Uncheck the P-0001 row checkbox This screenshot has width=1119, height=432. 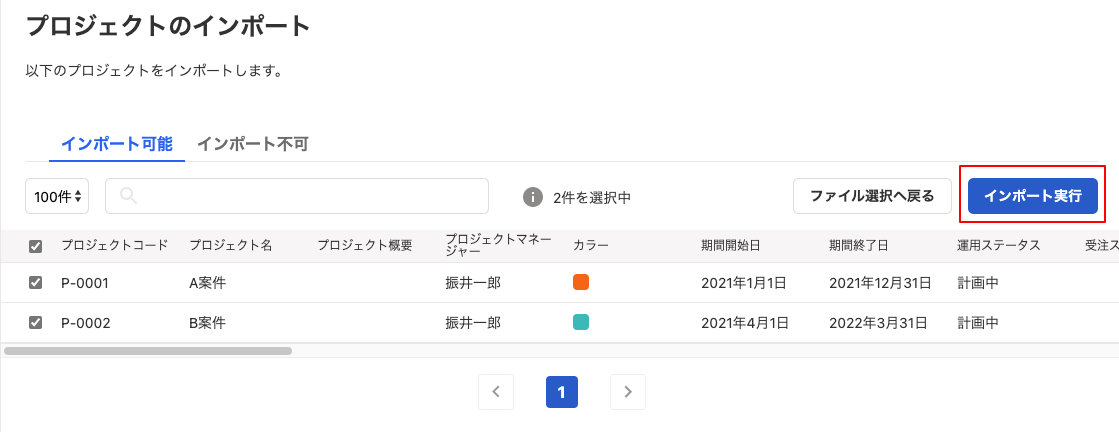(35, 283)
